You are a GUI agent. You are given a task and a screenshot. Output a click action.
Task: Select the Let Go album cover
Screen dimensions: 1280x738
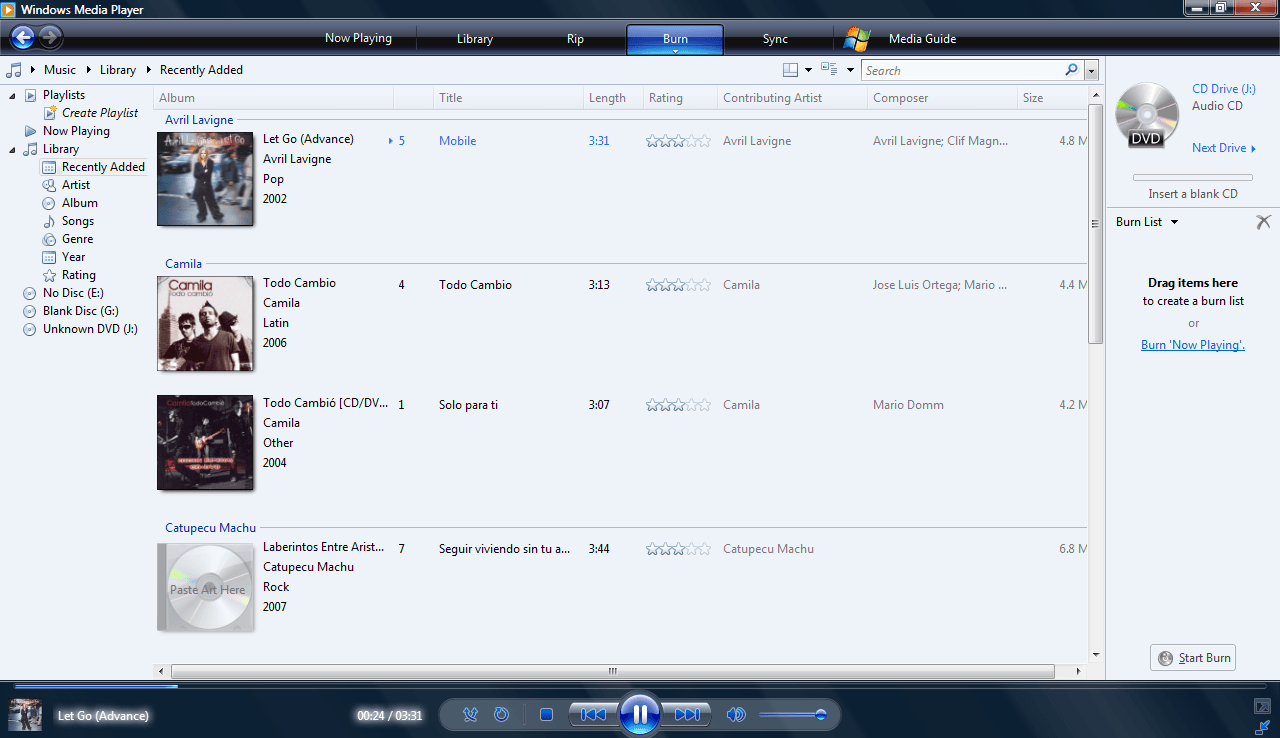pos(205,179)
